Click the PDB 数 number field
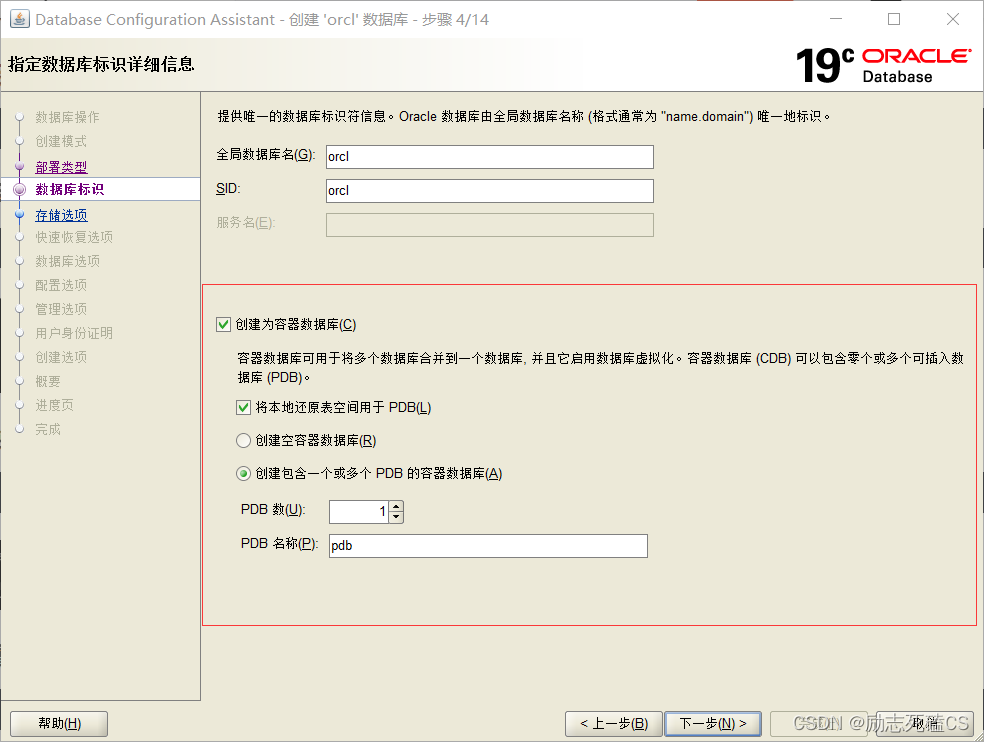 [359, 512]
